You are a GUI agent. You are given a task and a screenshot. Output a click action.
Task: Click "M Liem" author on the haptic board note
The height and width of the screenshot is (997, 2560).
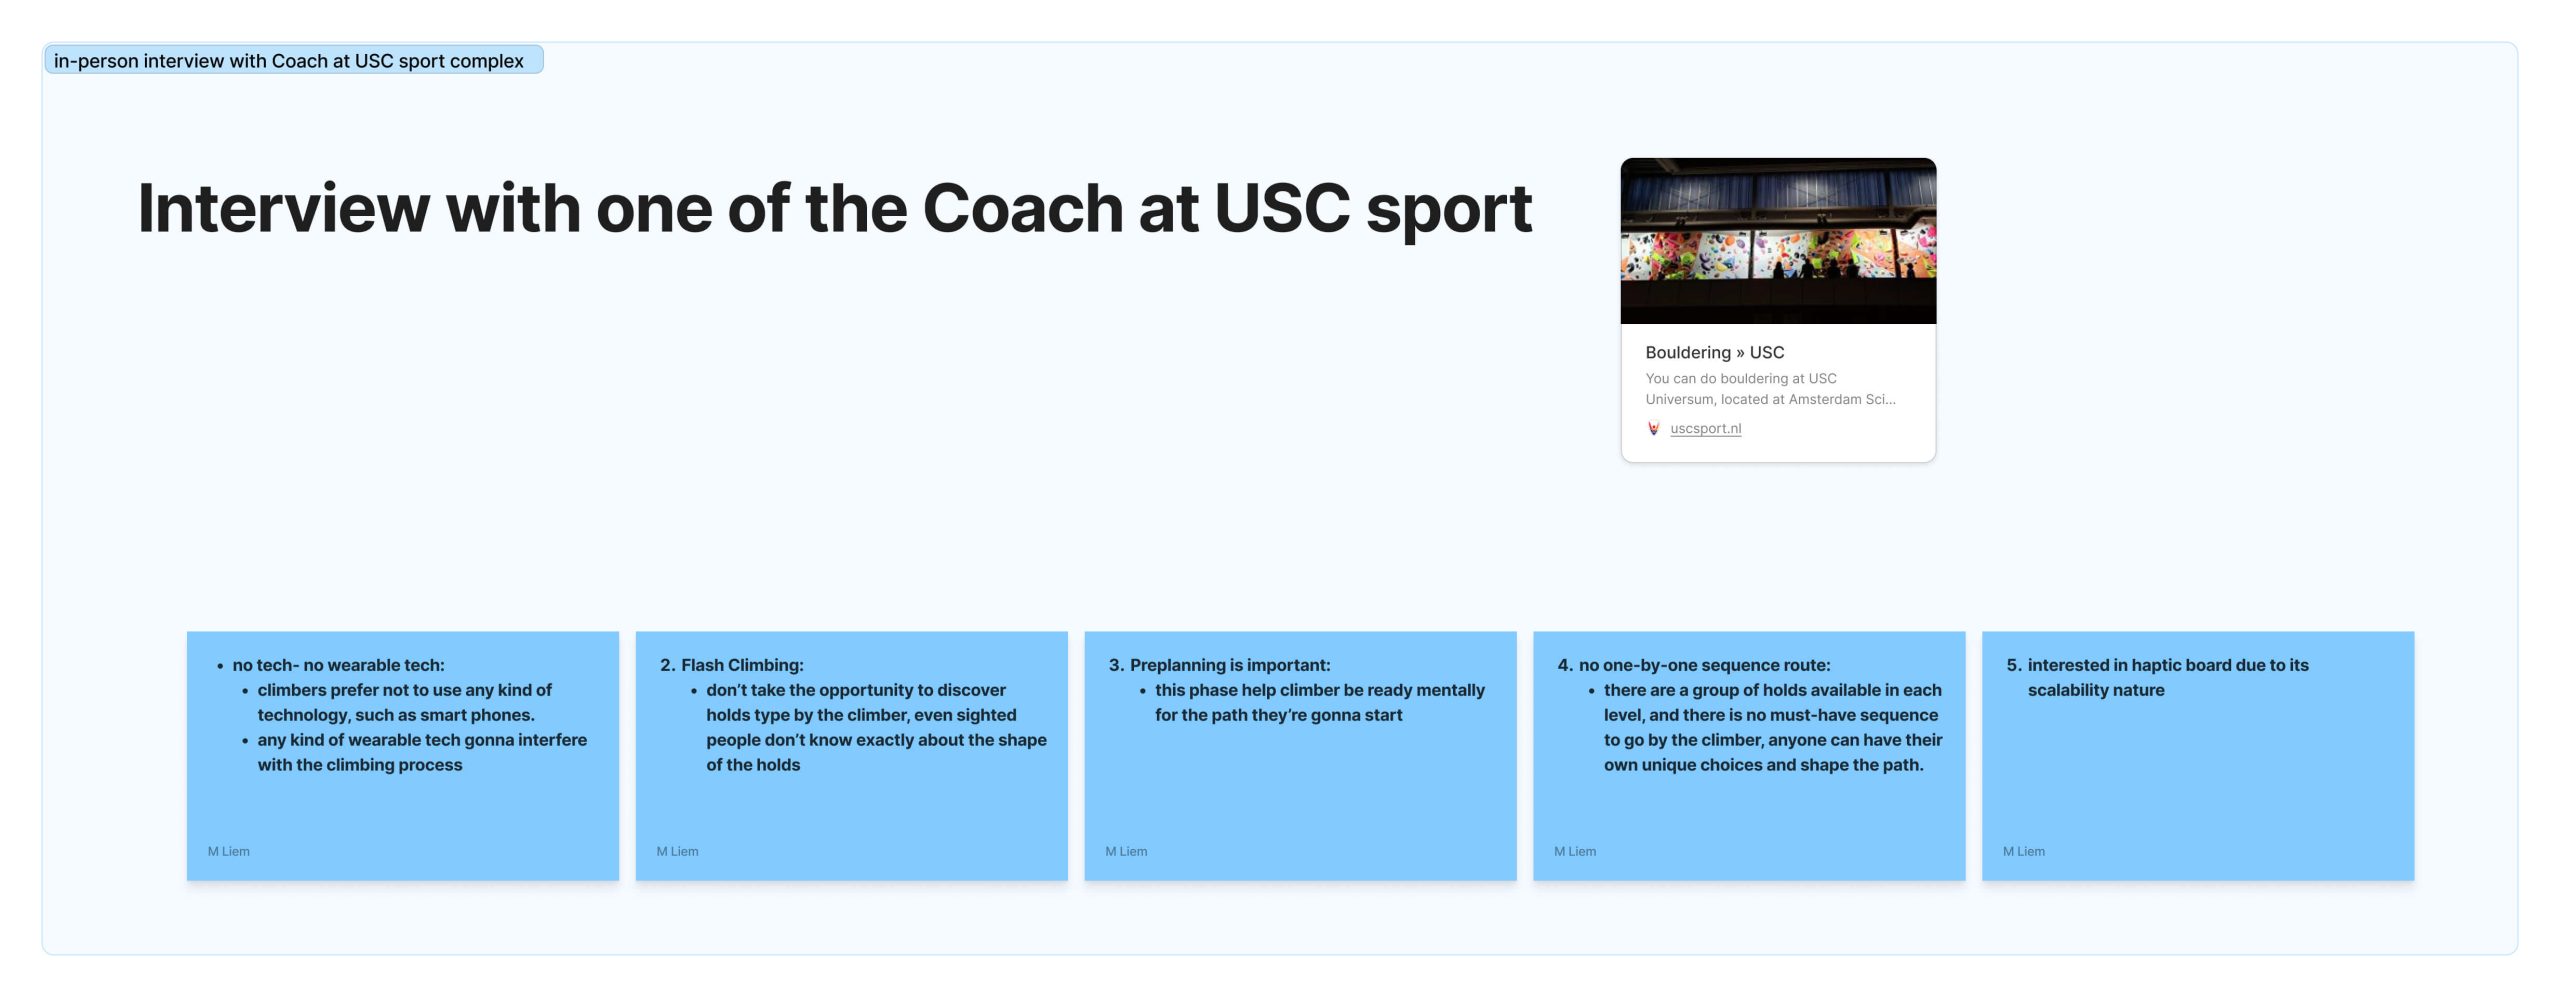[2023, 851]
